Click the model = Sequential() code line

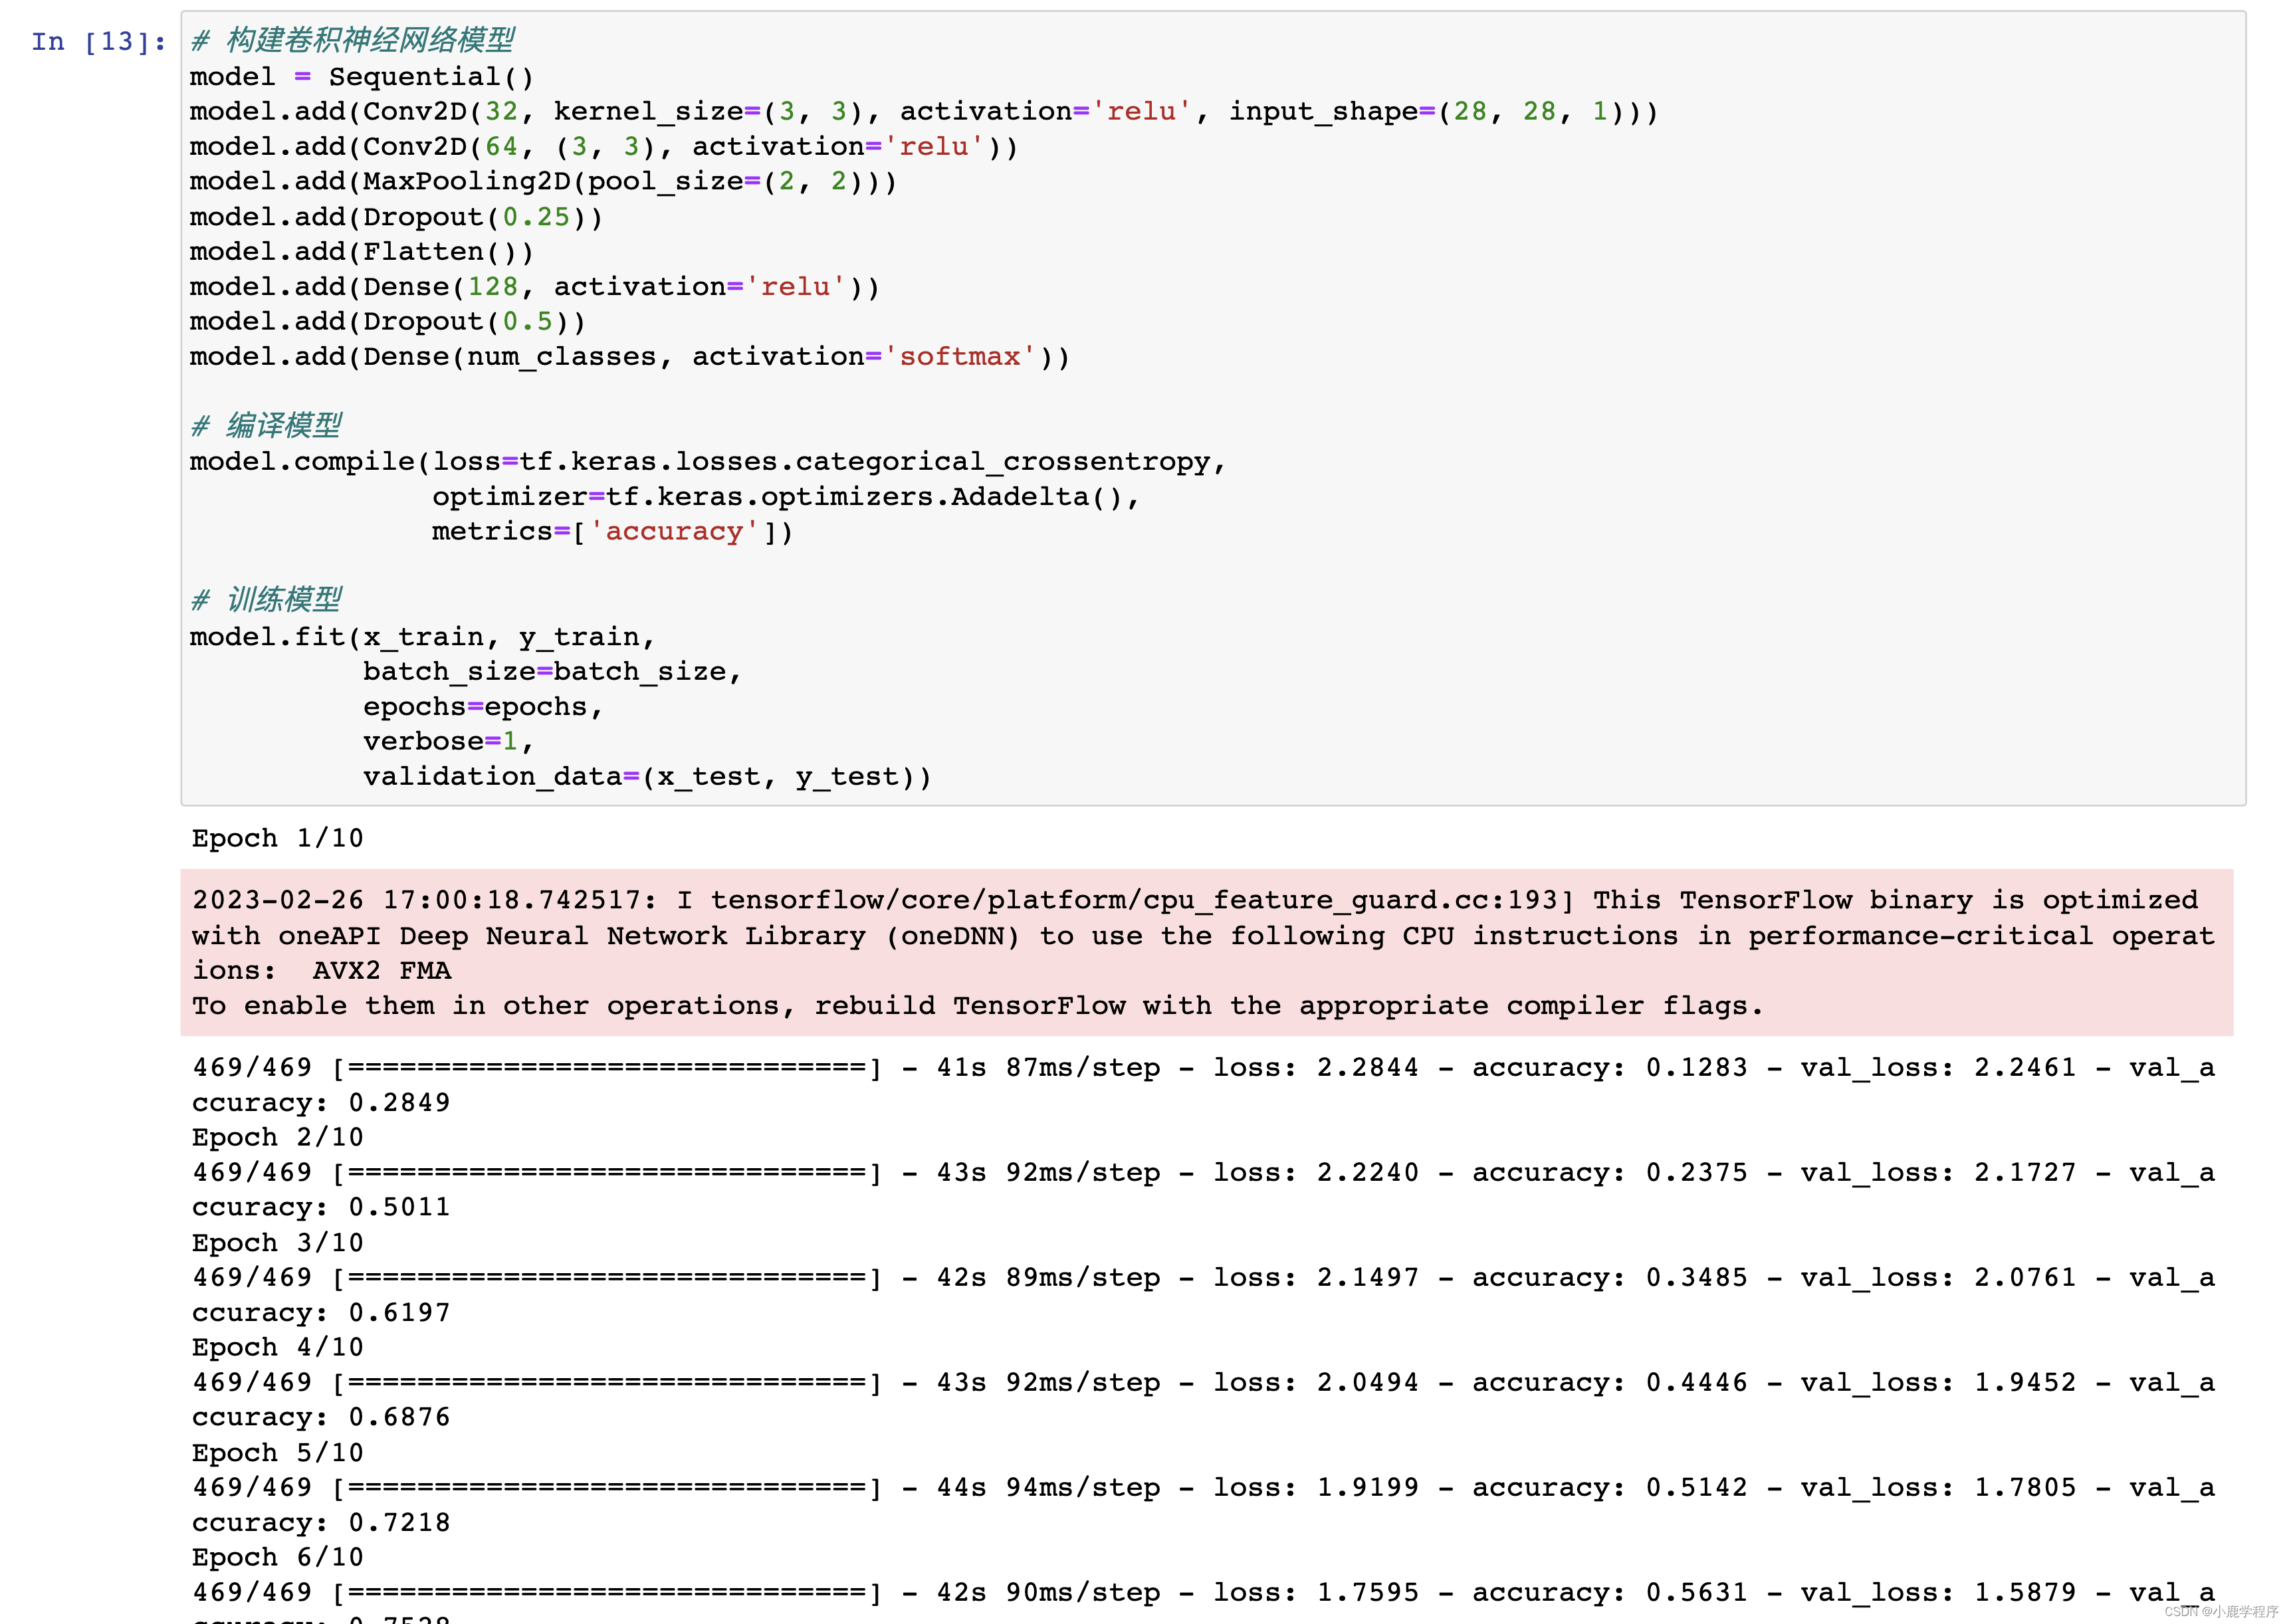[x=361, y=77]
